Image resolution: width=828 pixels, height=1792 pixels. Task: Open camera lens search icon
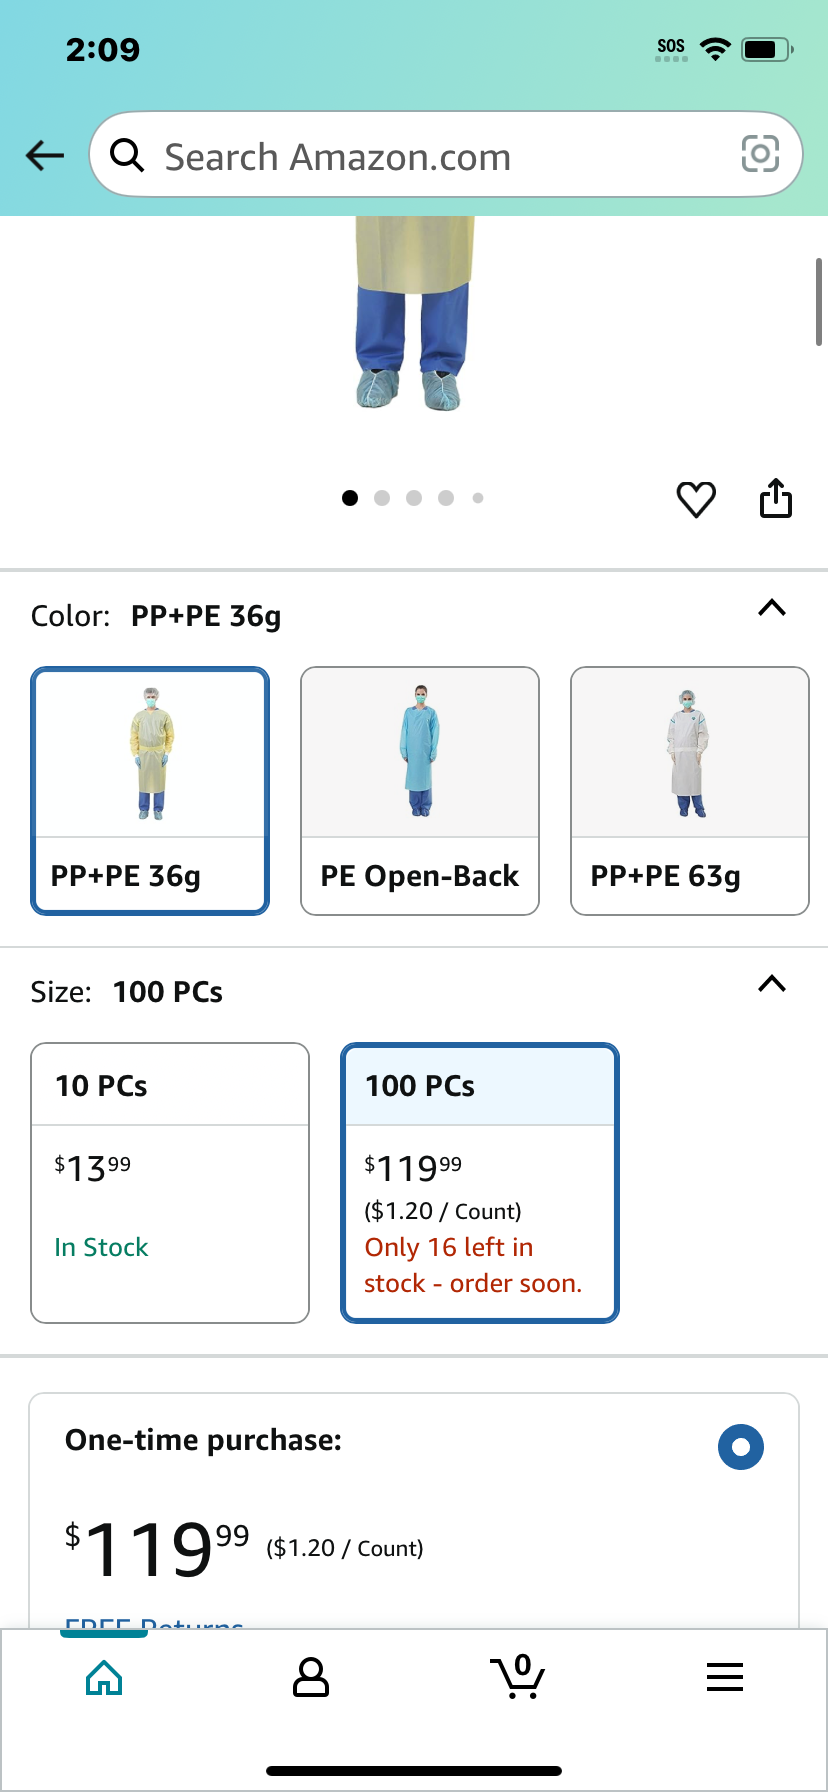[760, 154]
